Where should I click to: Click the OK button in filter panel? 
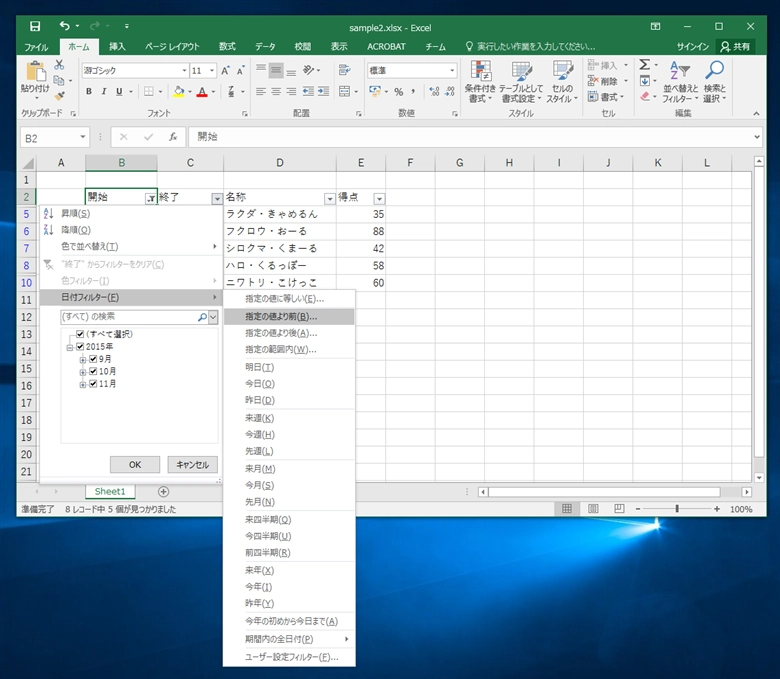tap(135, 465)
